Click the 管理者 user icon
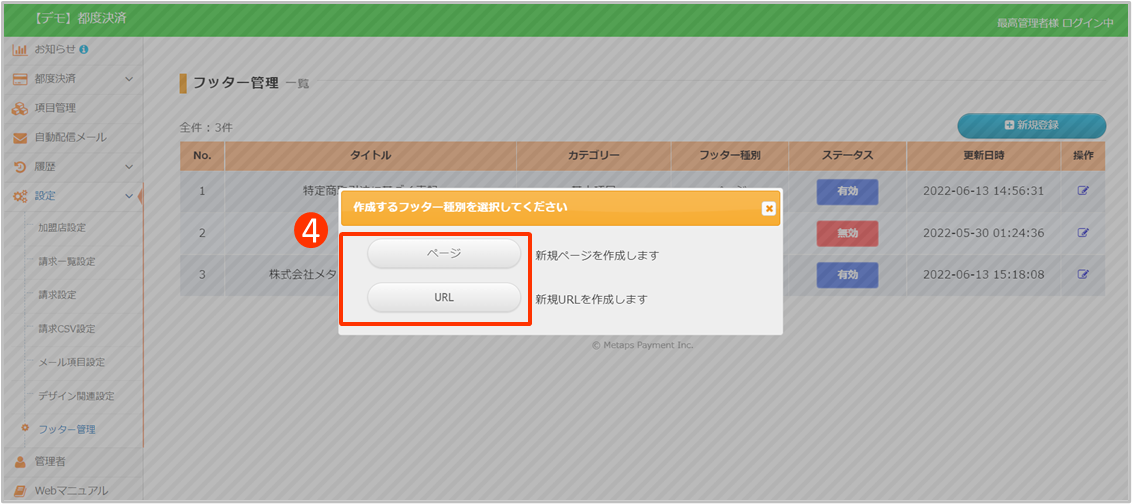Viewport: 1132px width, 504px height. (19, 461)
